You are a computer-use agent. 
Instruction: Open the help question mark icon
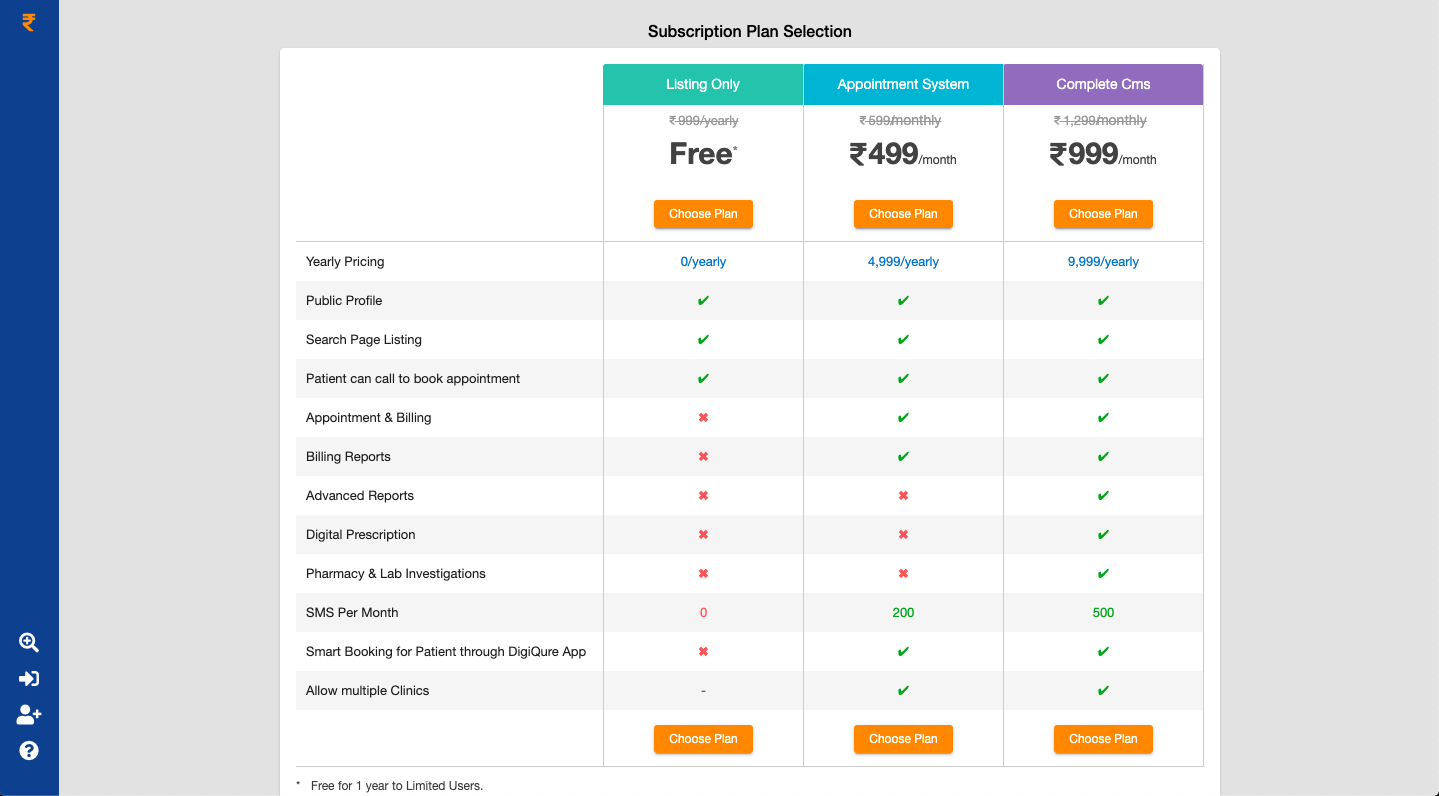pos(29,751)
